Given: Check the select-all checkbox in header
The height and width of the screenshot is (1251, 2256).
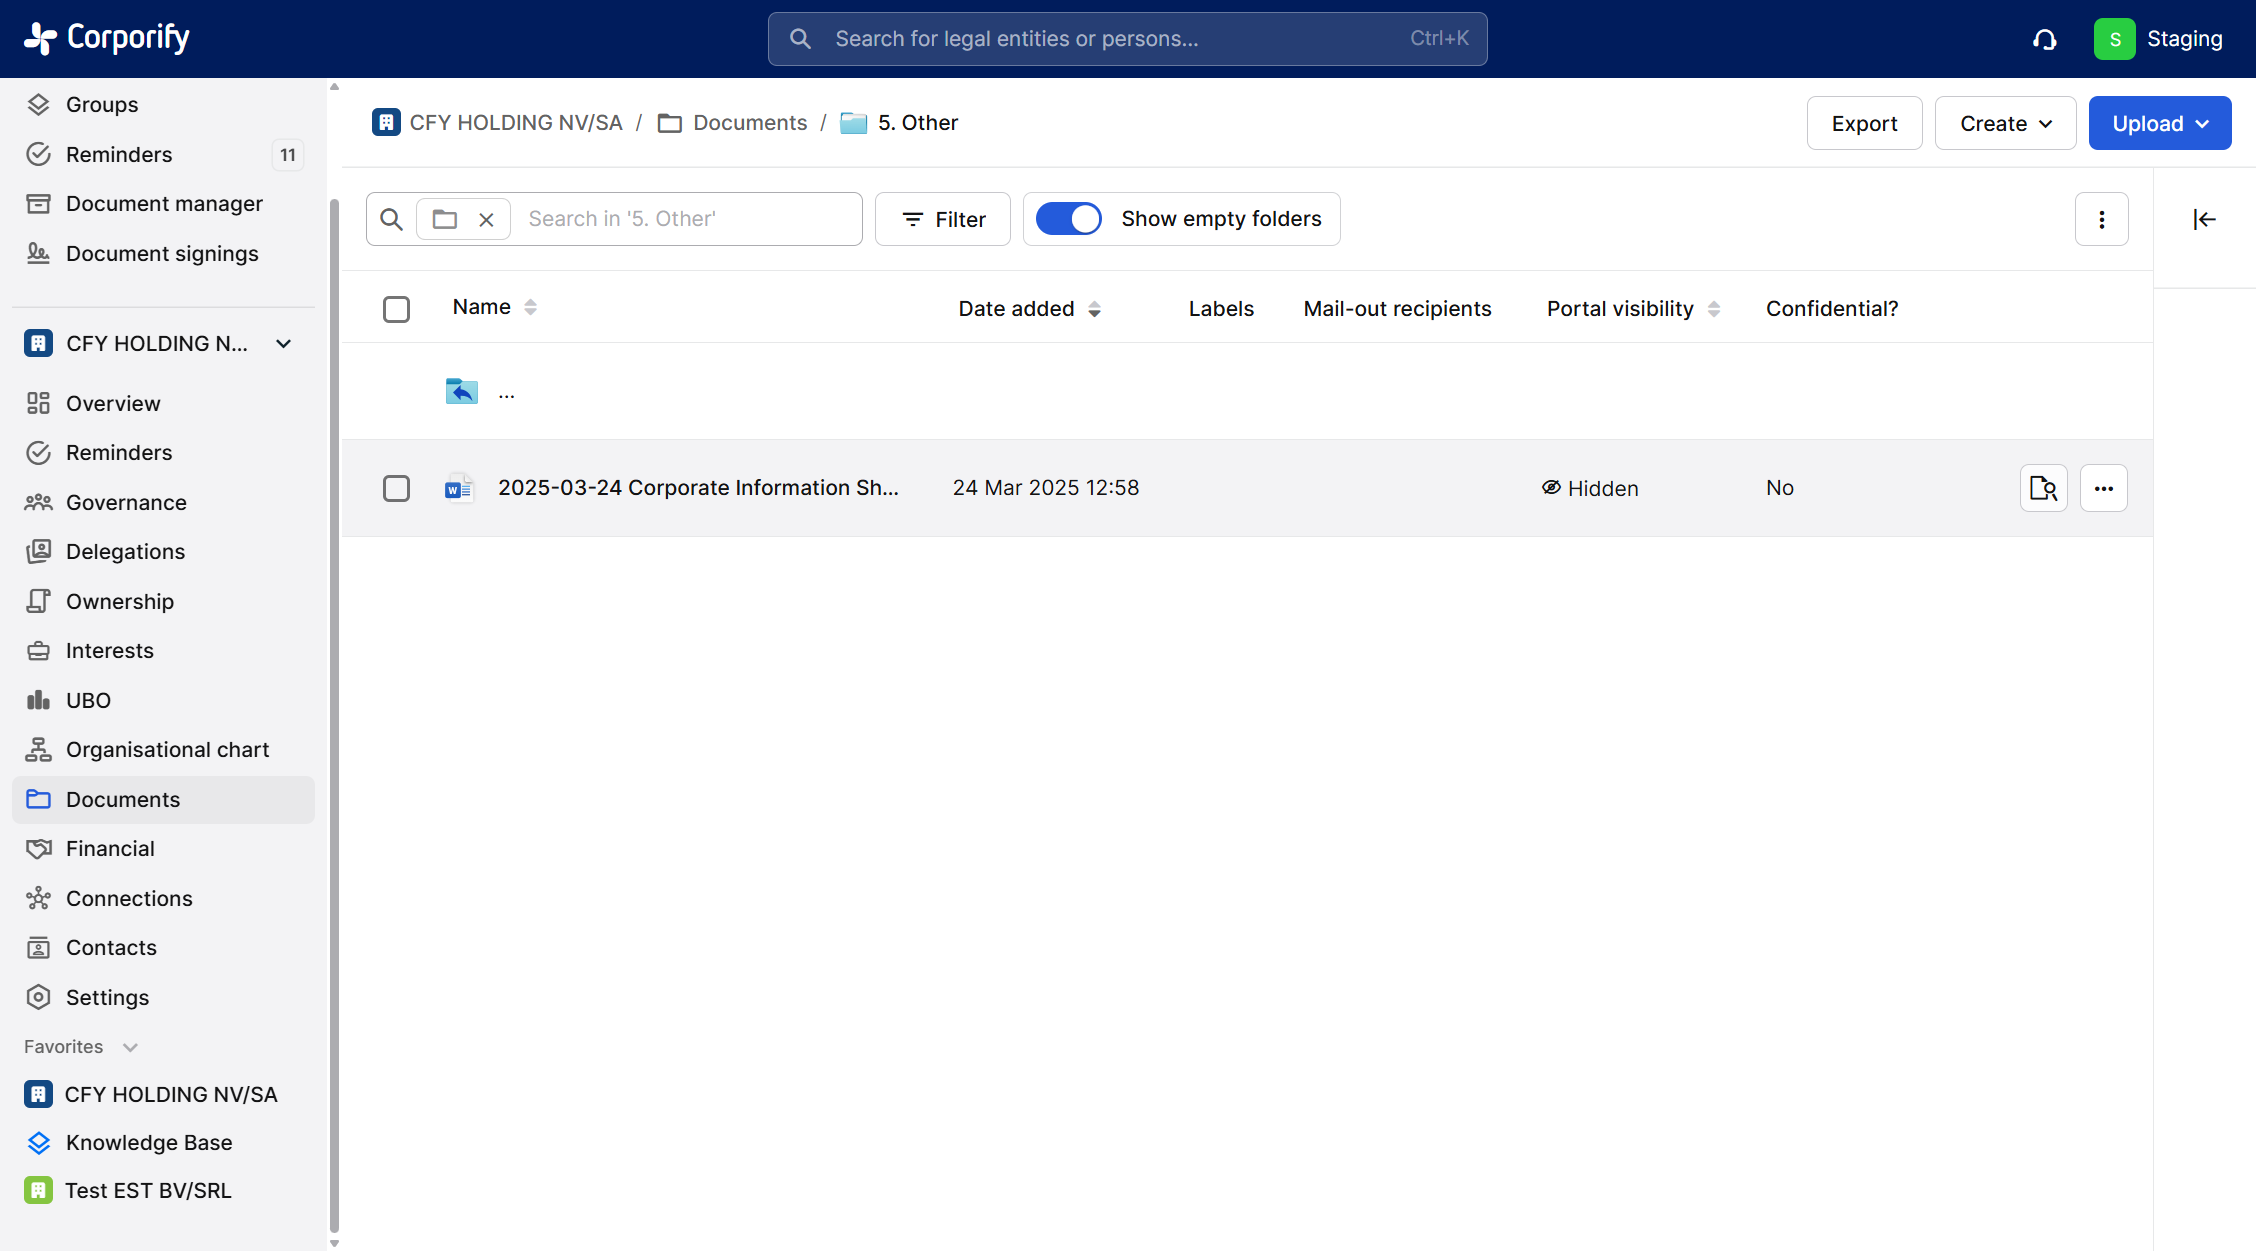Looking at the screenshot, I should coord(396,309).
